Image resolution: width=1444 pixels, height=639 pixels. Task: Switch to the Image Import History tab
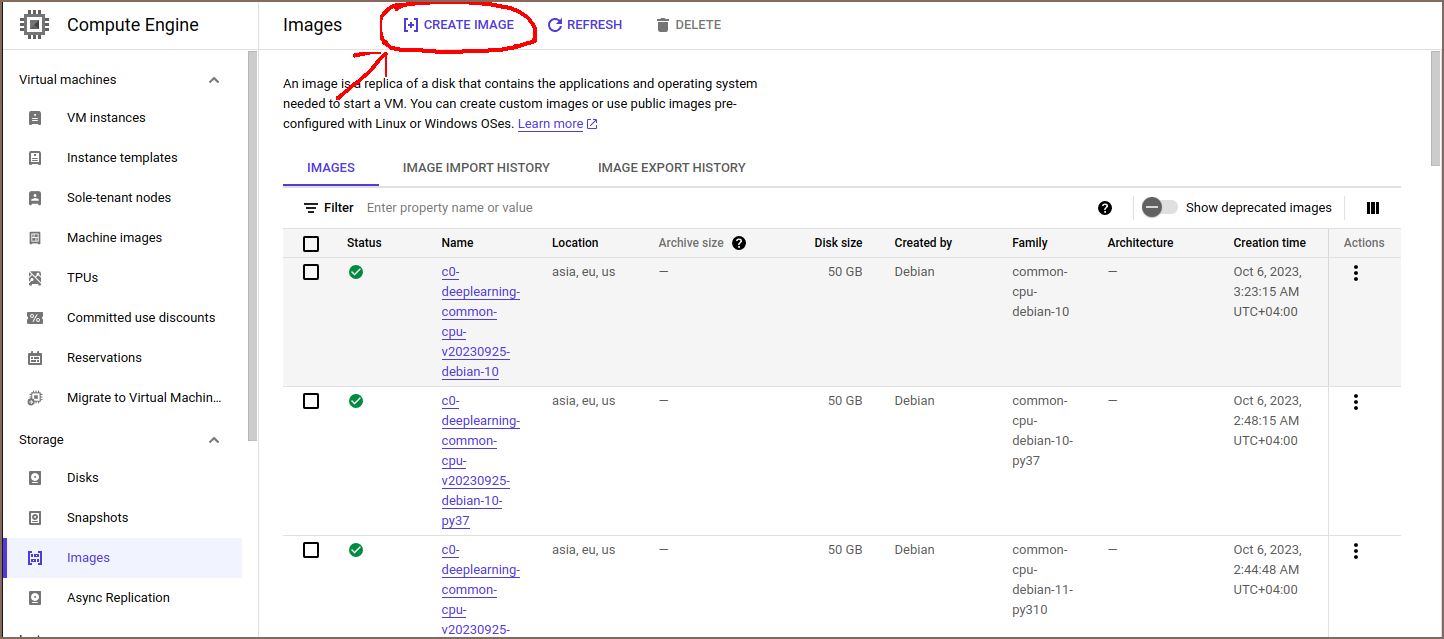pyautogui.click(x=476, y=168)
